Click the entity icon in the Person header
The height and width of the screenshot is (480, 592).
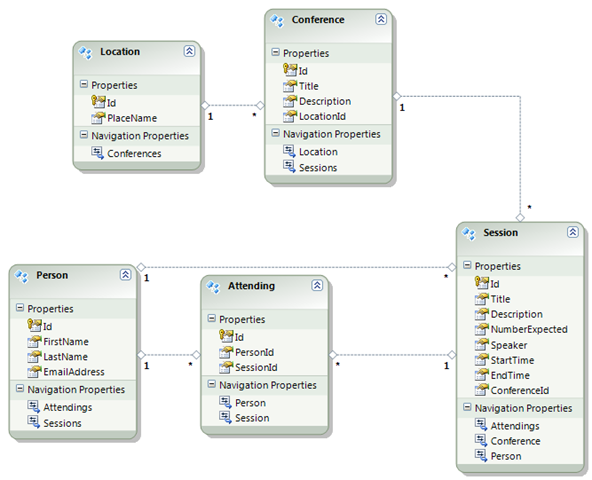click(22, 276)
